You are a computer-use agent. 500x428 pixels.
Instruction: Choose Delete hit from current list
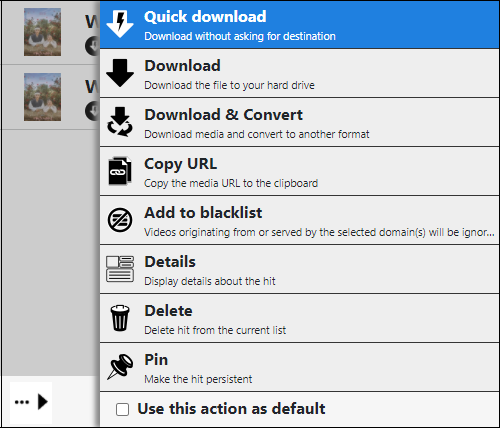(299, 318)
